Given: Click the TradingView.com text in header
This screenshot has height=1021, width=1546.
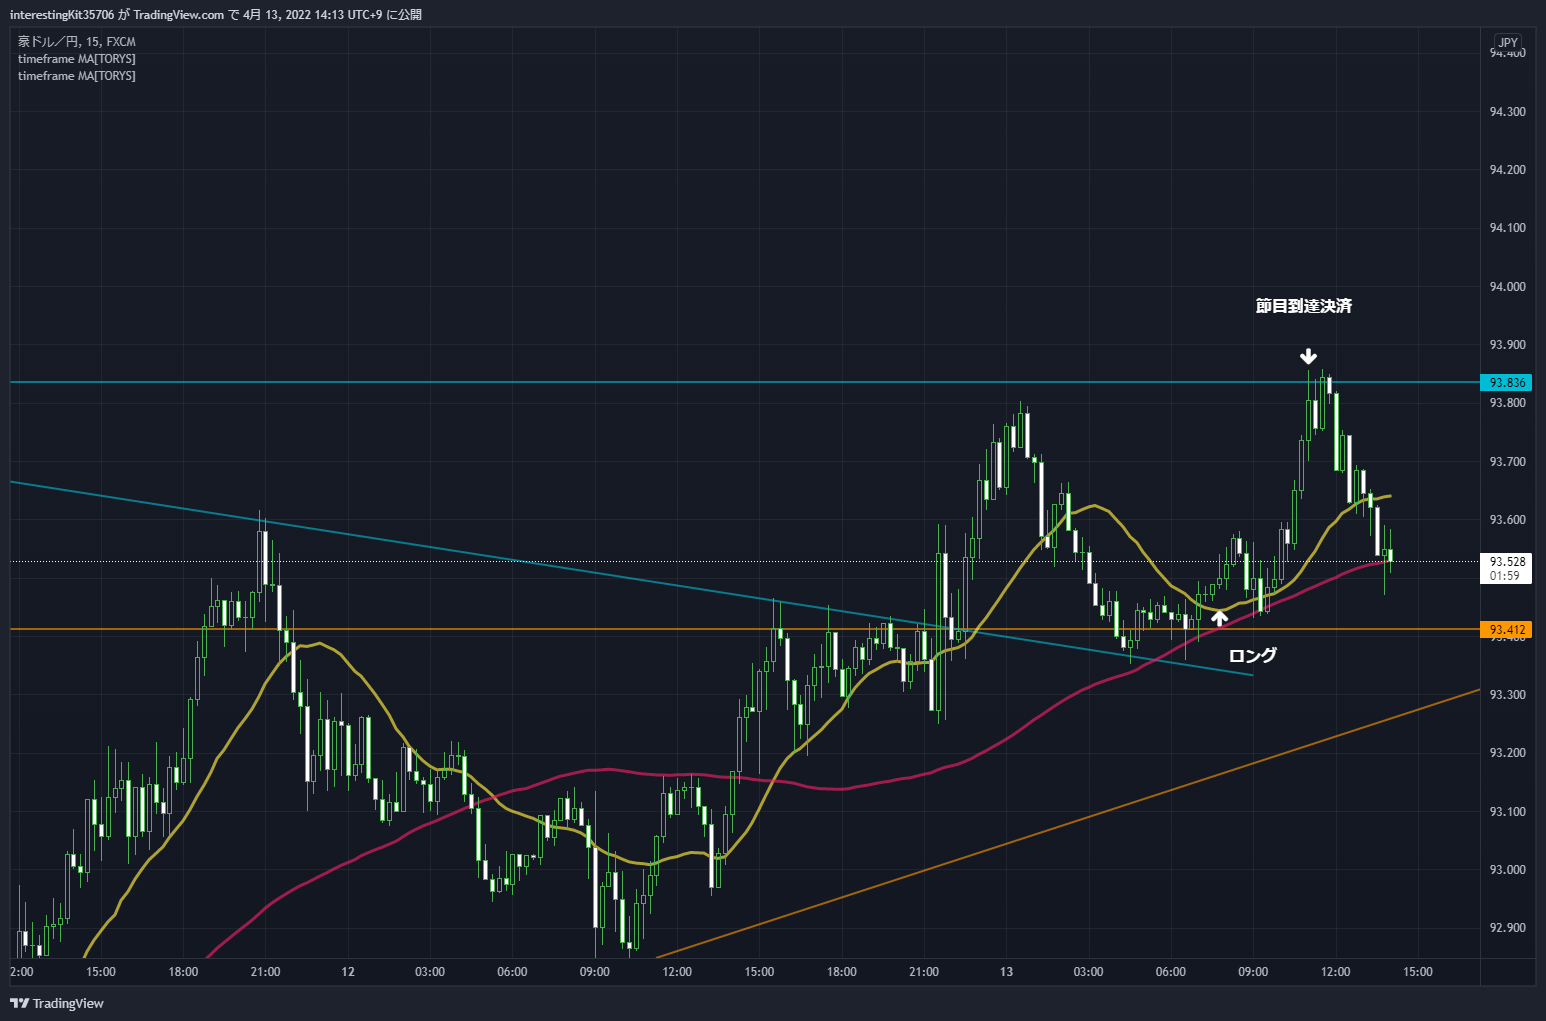Looking at the screenshot, I should (179, 15).
